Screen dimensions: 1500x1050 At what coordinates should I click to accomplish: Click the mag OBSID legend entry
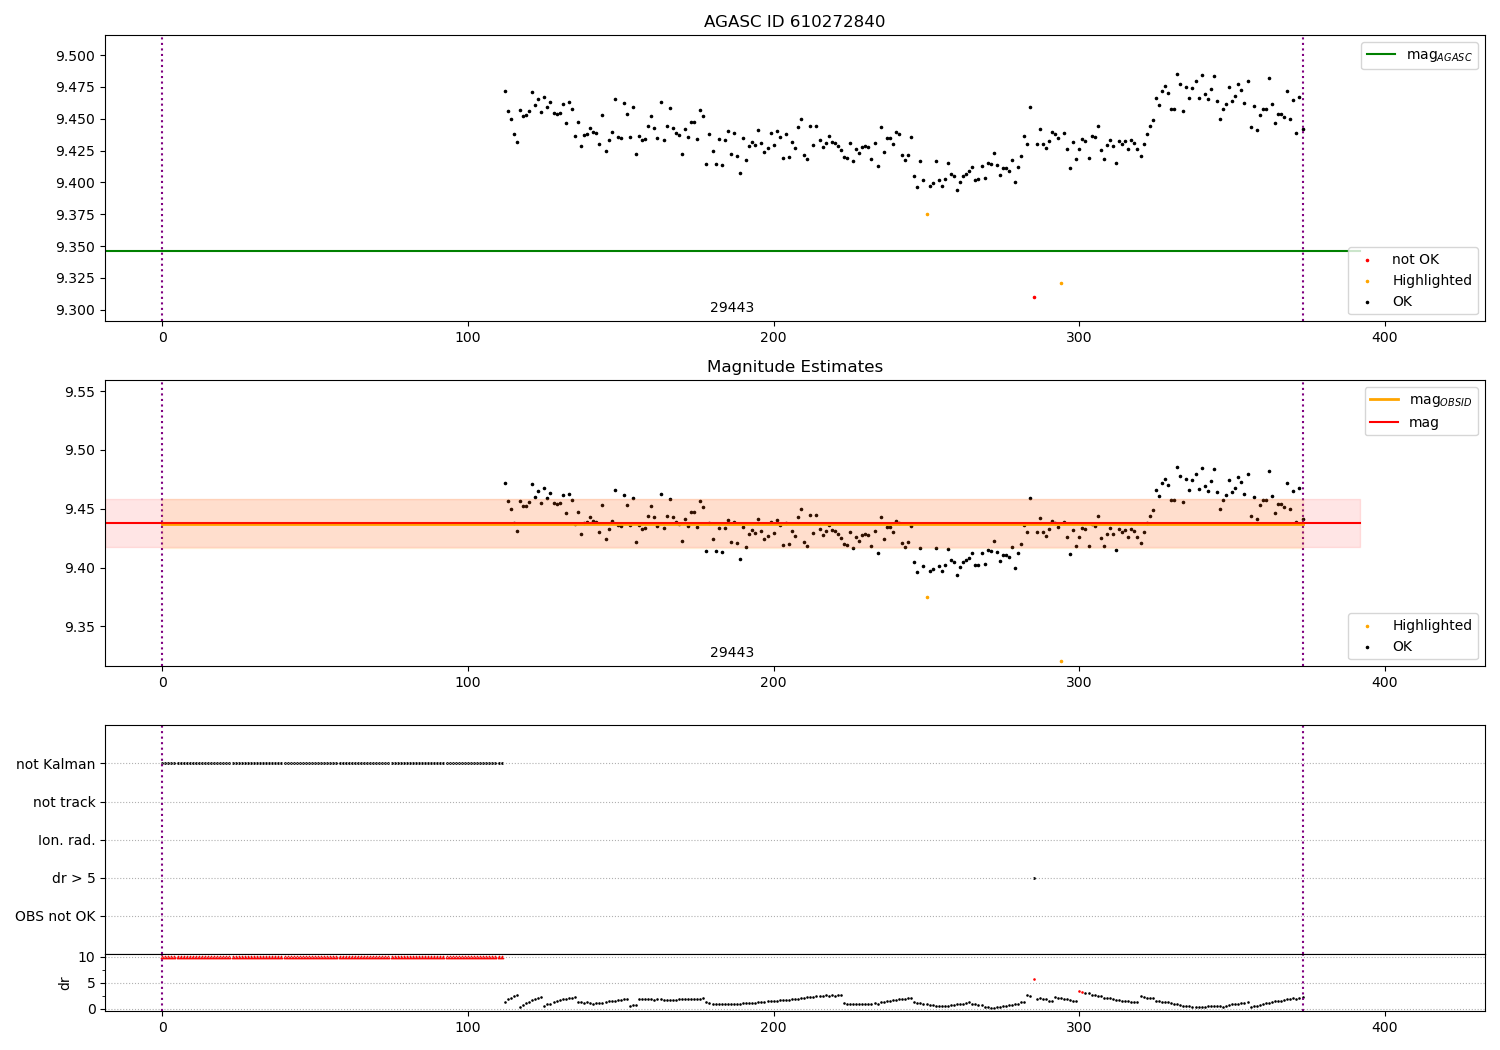(1421, 400)
